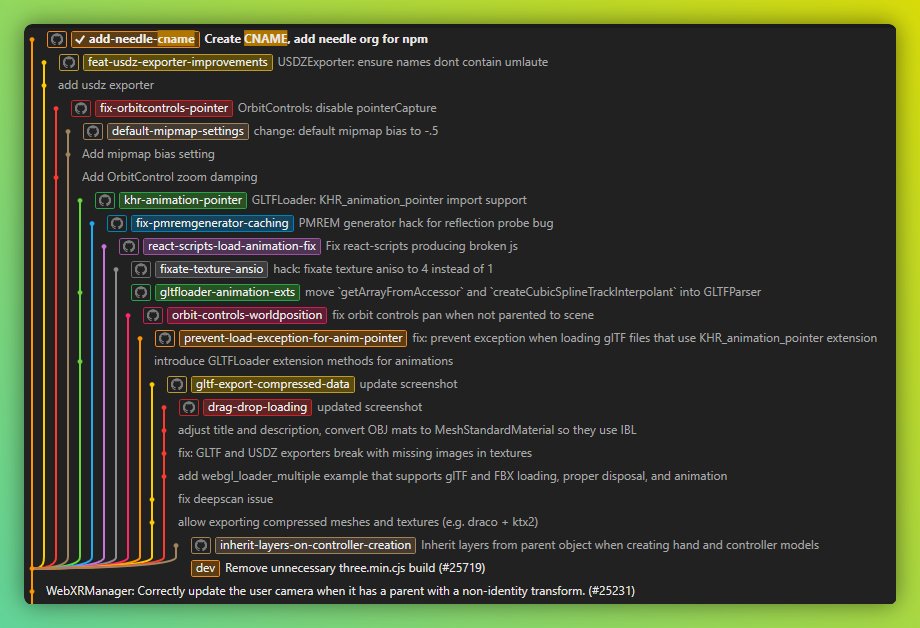Open commit 'add webgl_loader_multiple example'

tap(452, 476)
